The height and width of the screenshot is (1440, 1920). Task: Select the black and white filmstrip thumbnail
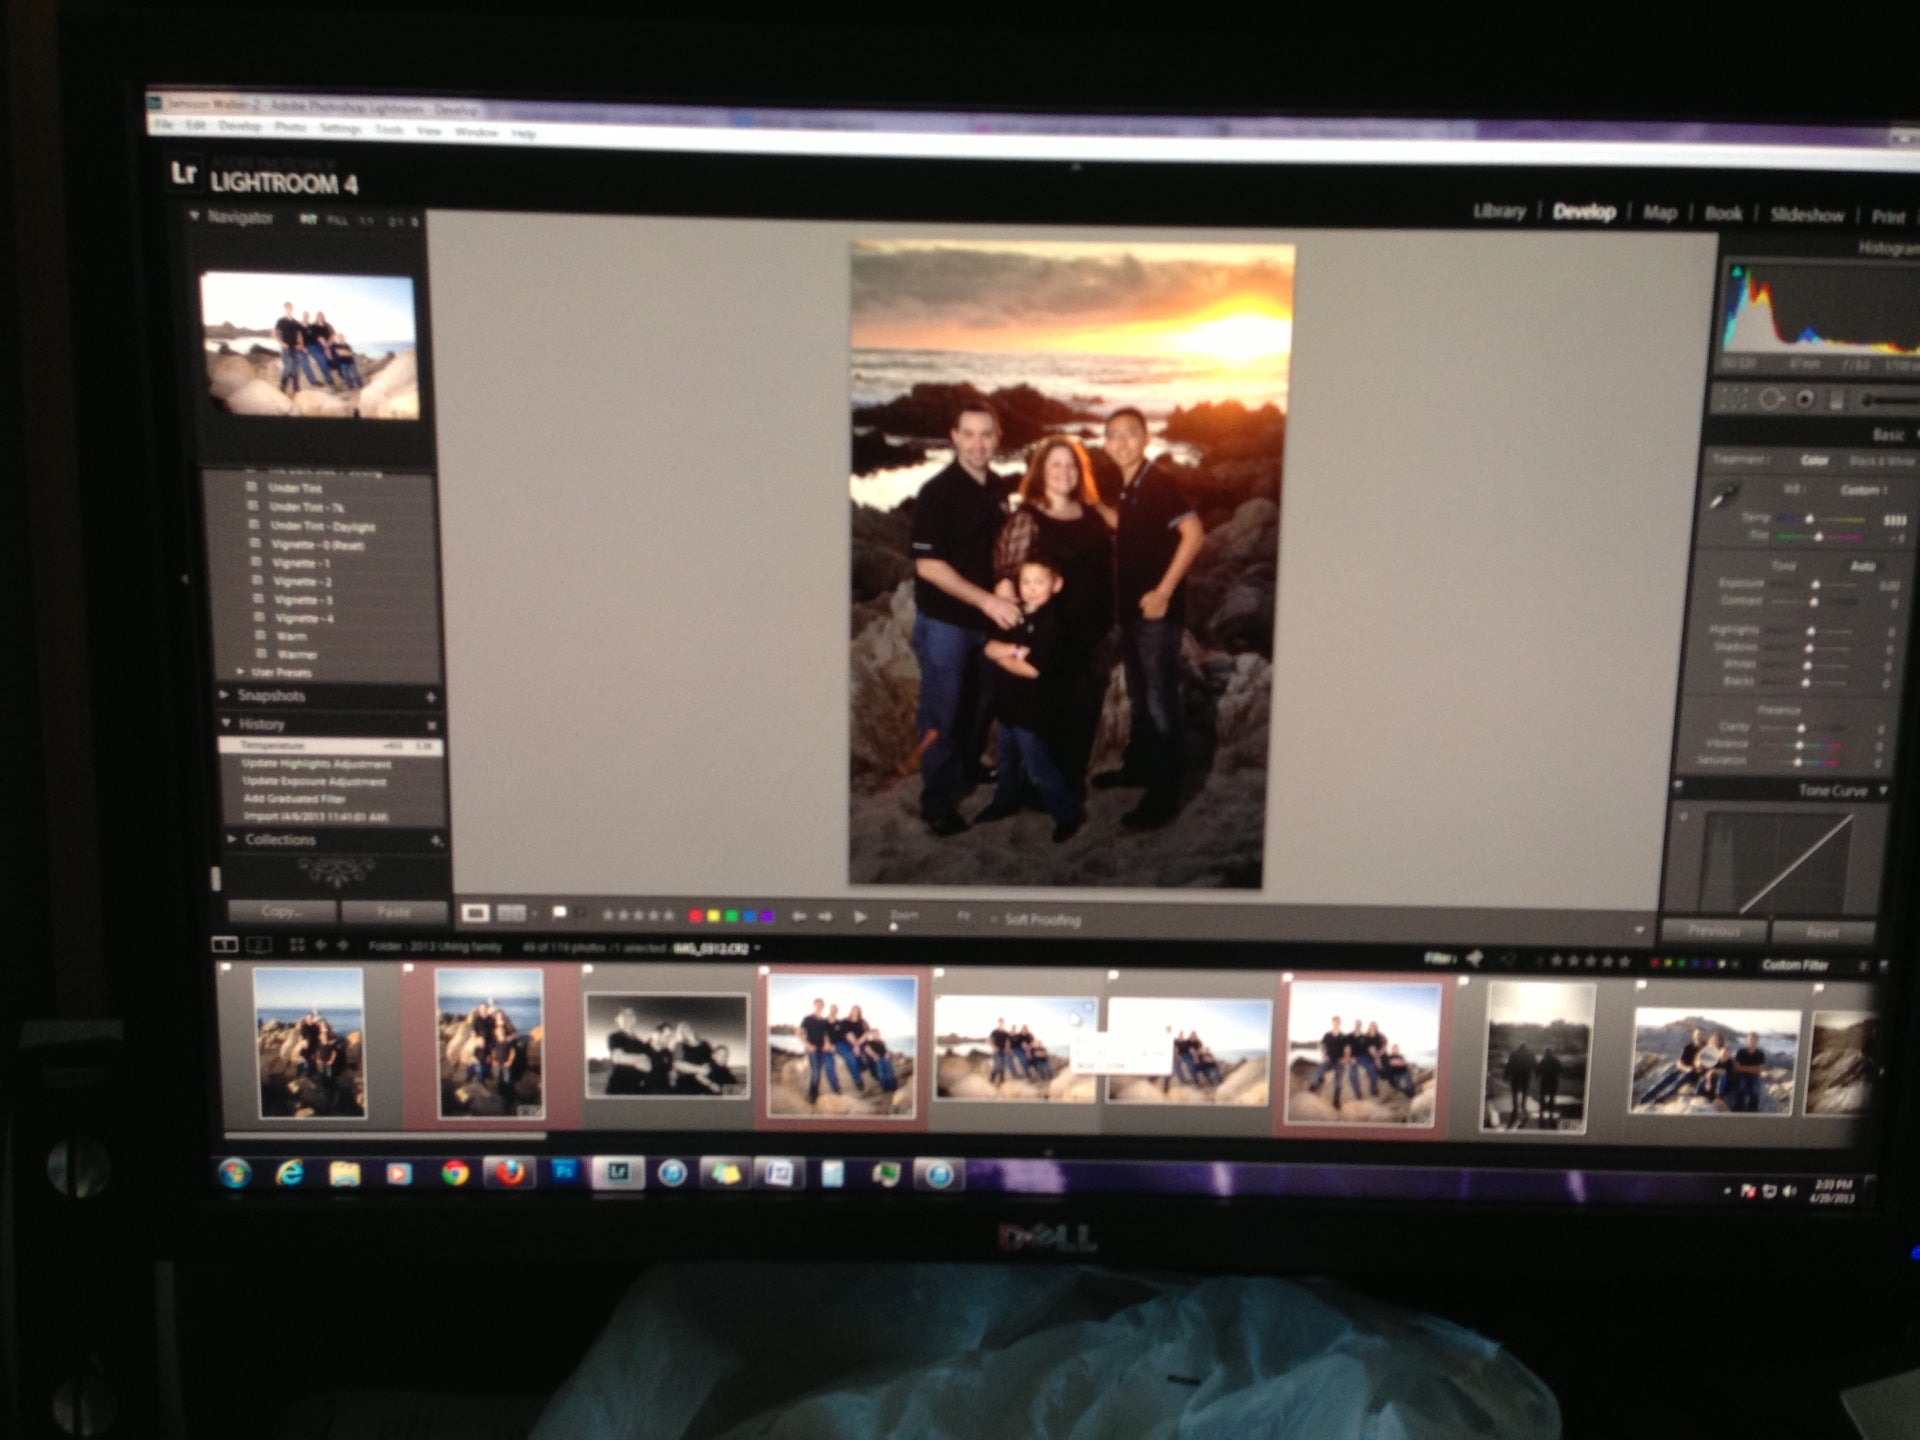[x=666, y=1045]
